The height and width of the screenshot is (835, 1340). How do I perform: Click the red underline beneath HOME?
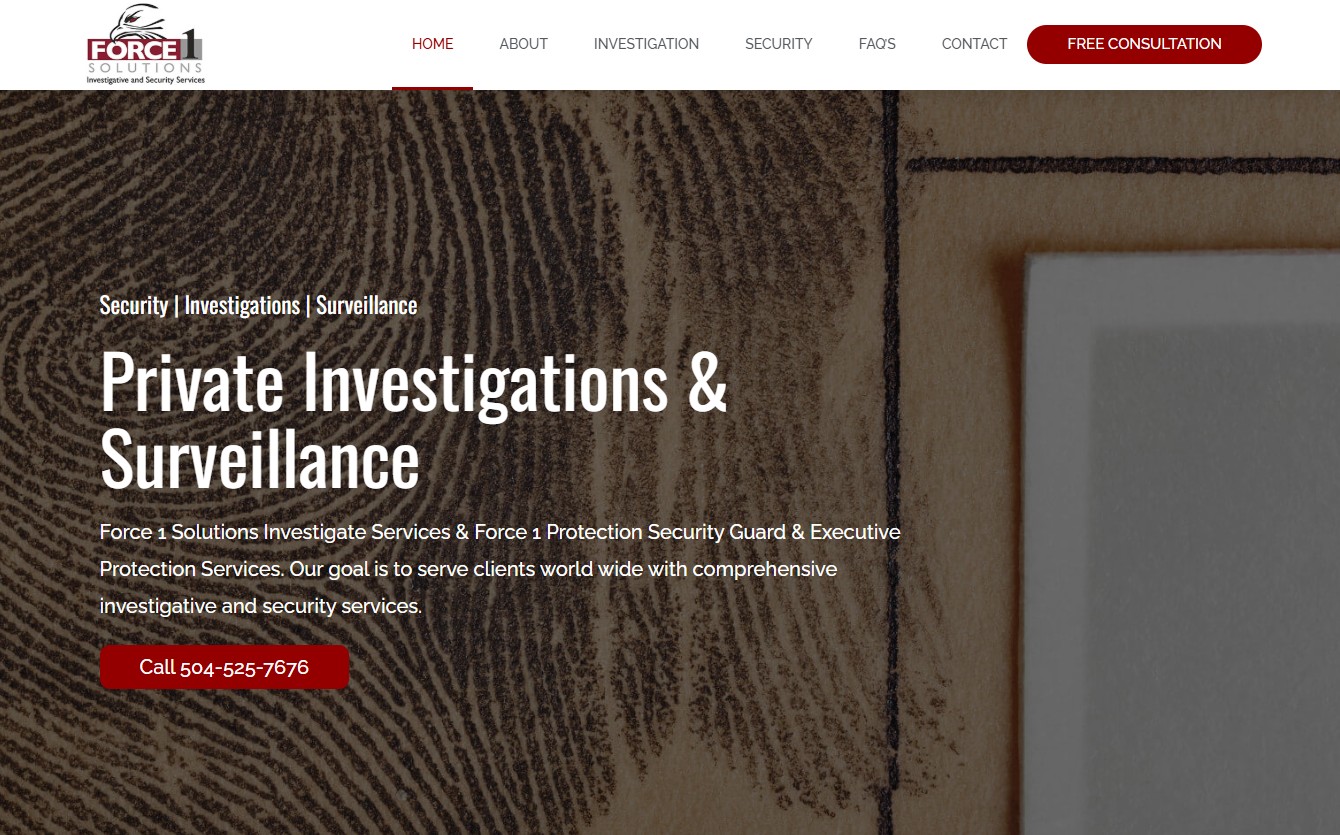pyautogui.click(x=432, y=88)
